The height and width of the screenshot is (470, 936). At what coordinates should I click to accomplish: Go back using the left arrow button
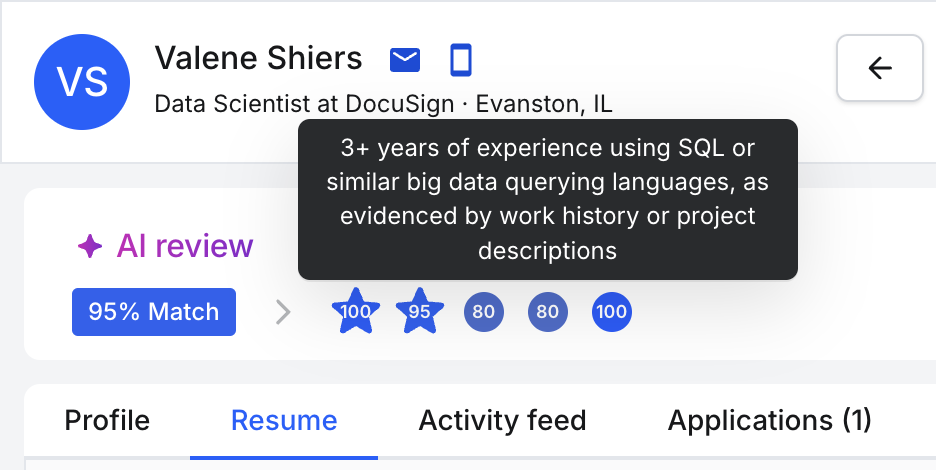click(x=880, y=68)
